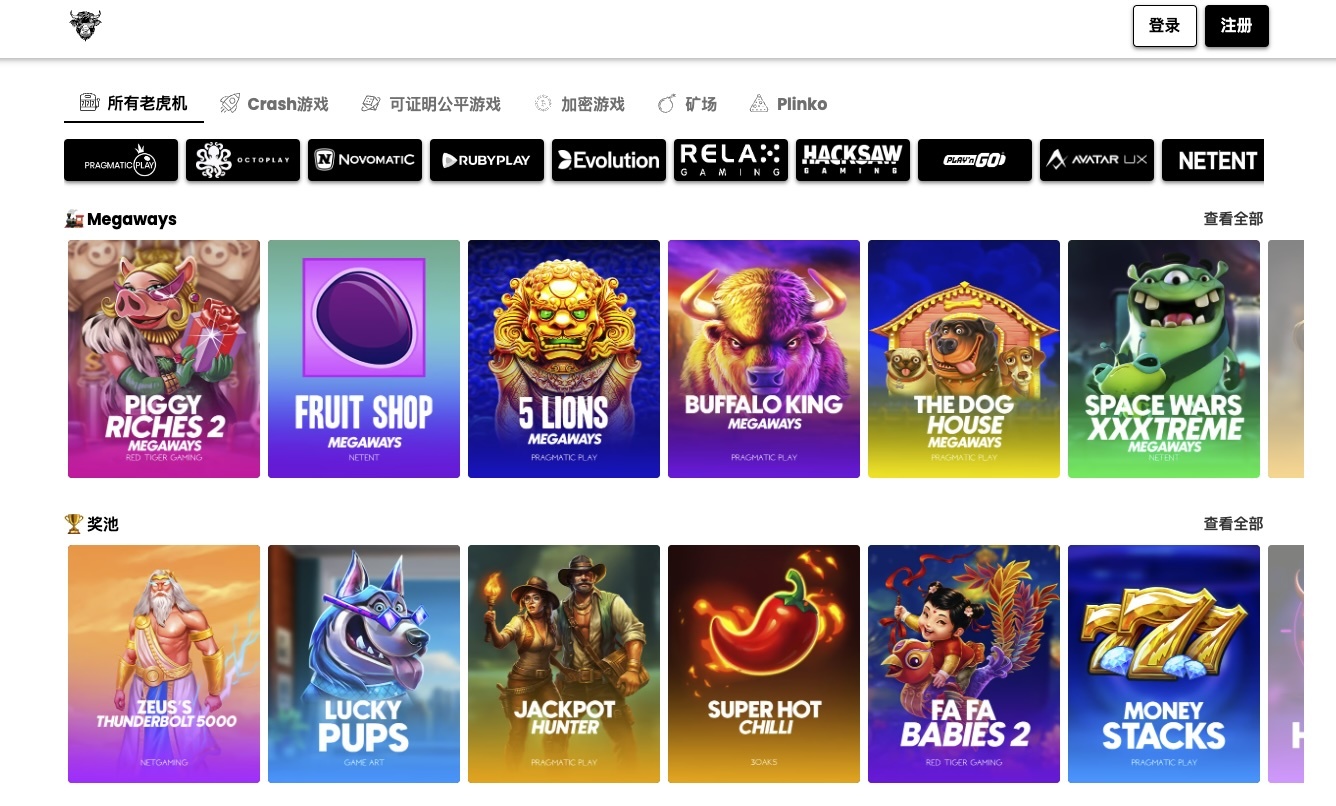The image size is (1336, 806).
Task: Select the Evolution provider logo
Action: tap(609, 160)
